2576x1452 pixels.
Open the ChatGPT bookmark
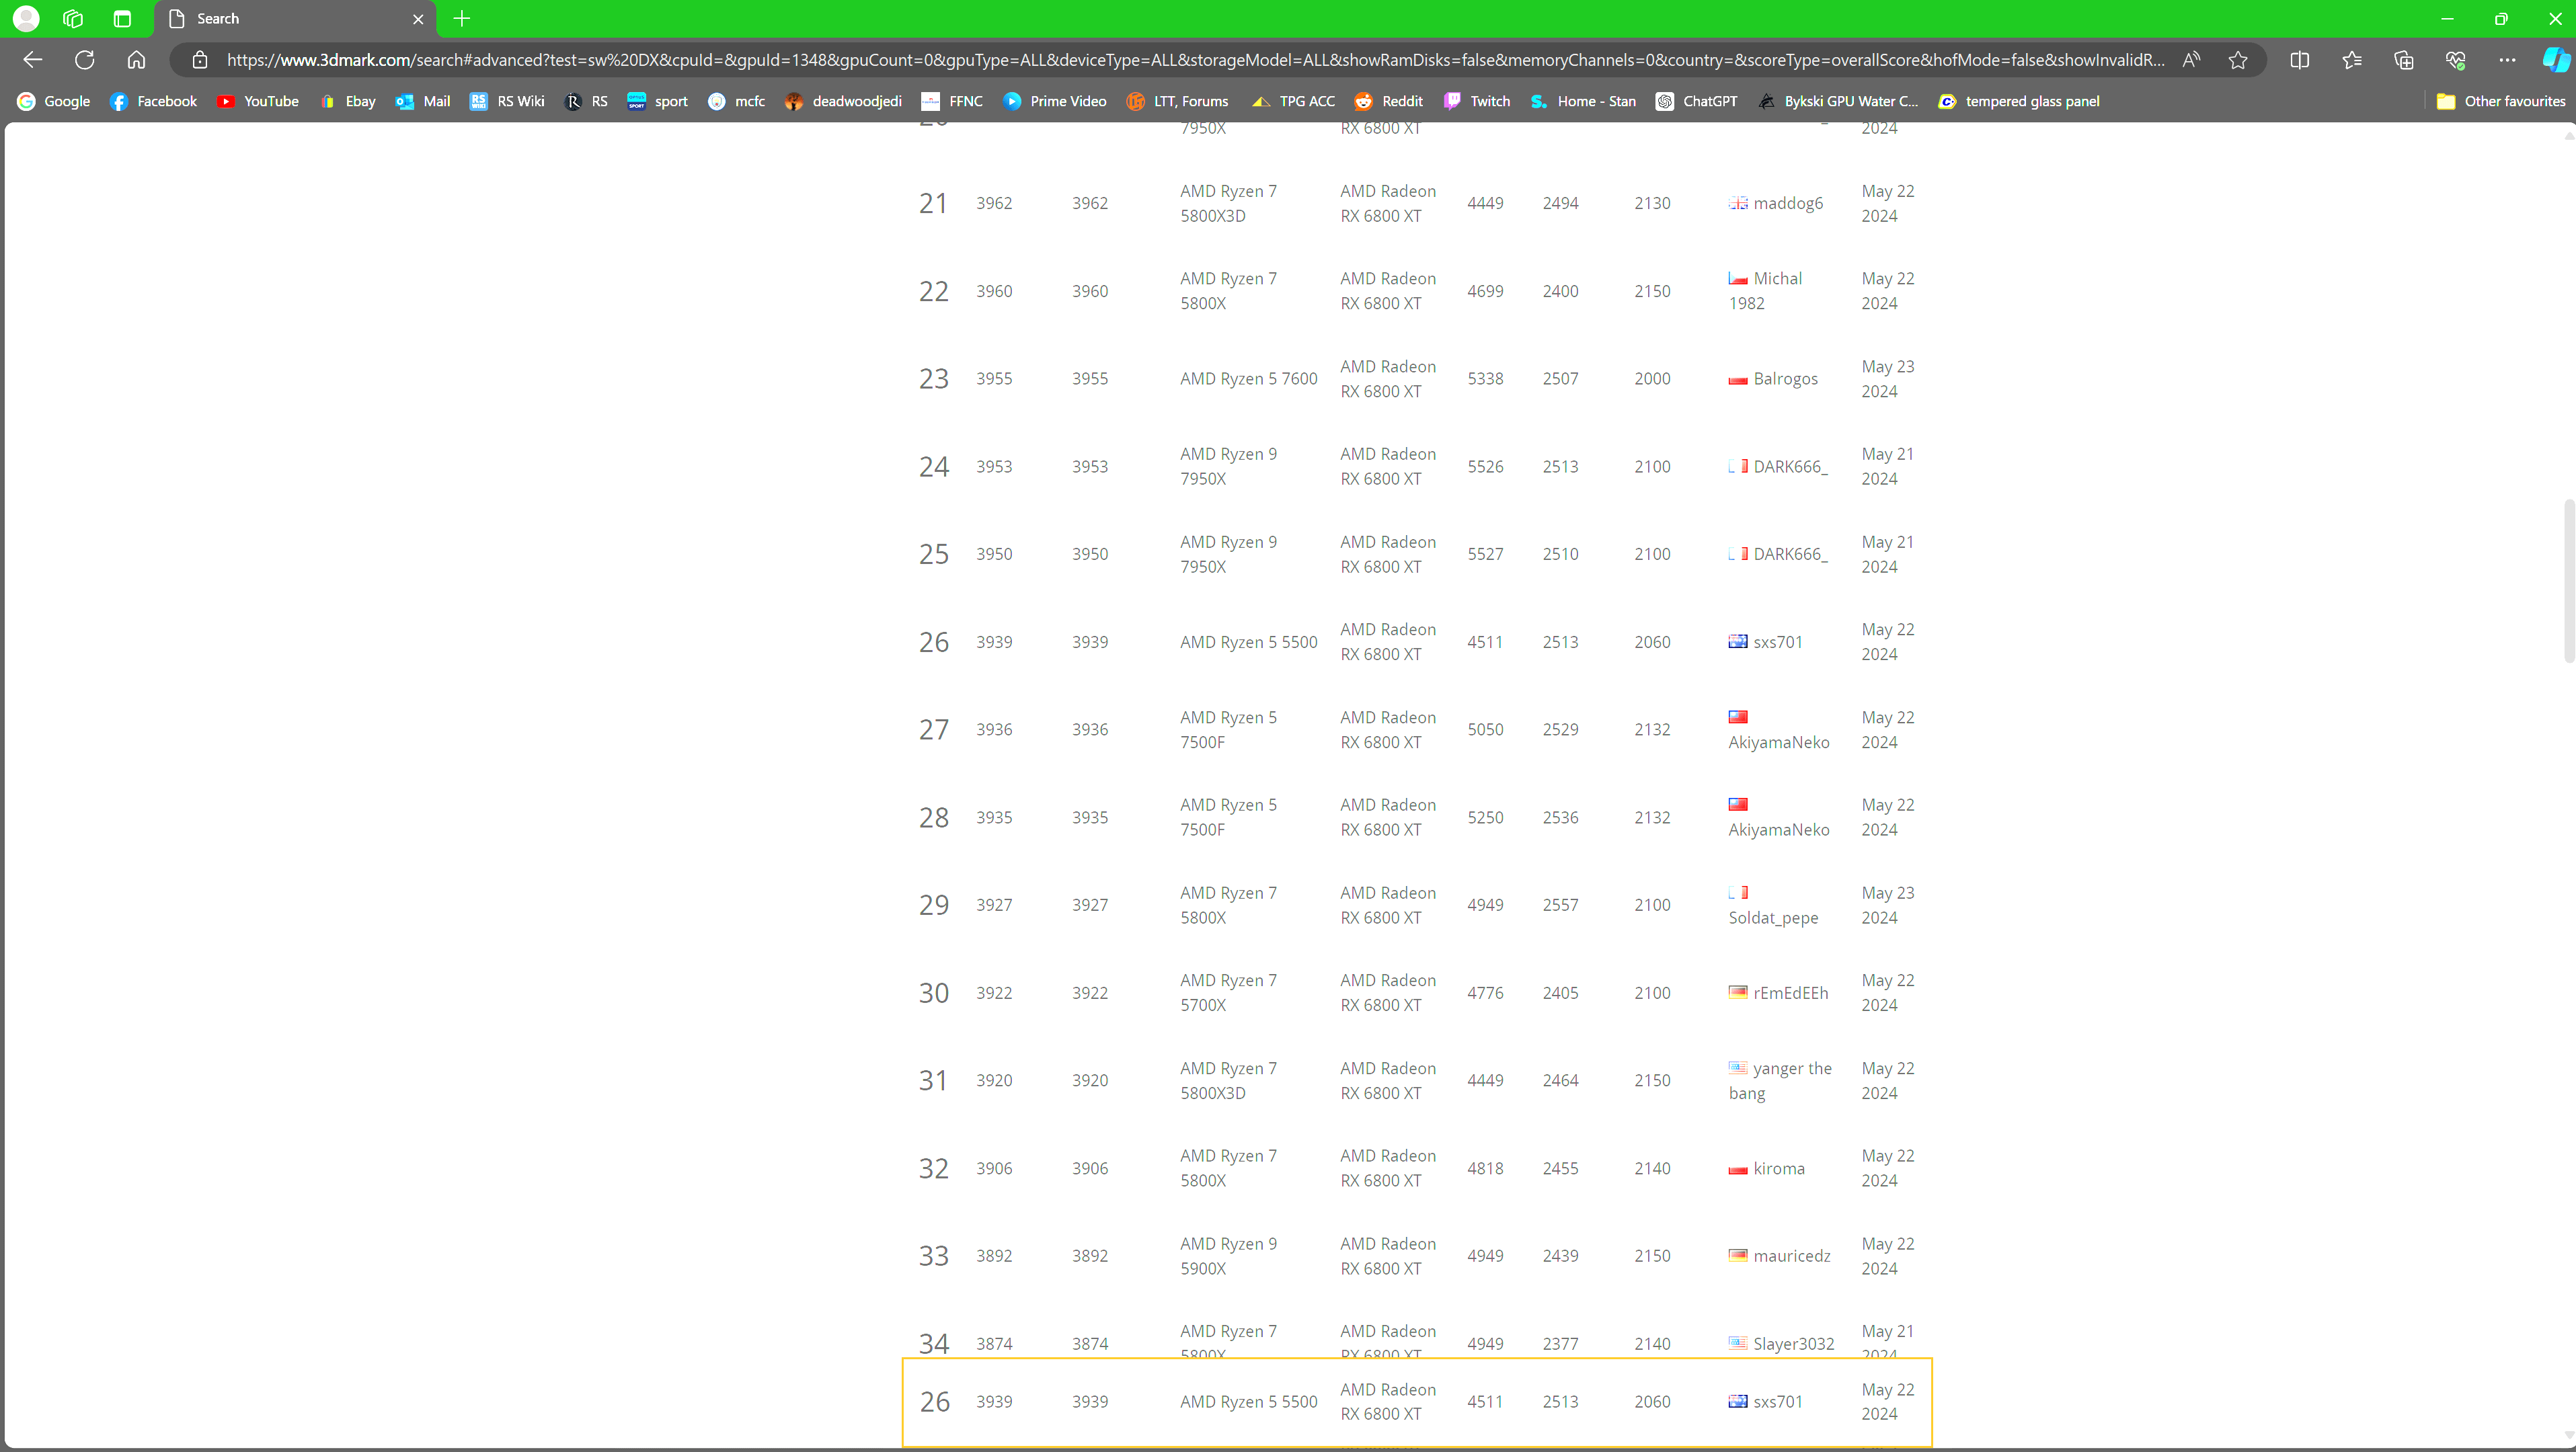click(x=1697, y=101)
